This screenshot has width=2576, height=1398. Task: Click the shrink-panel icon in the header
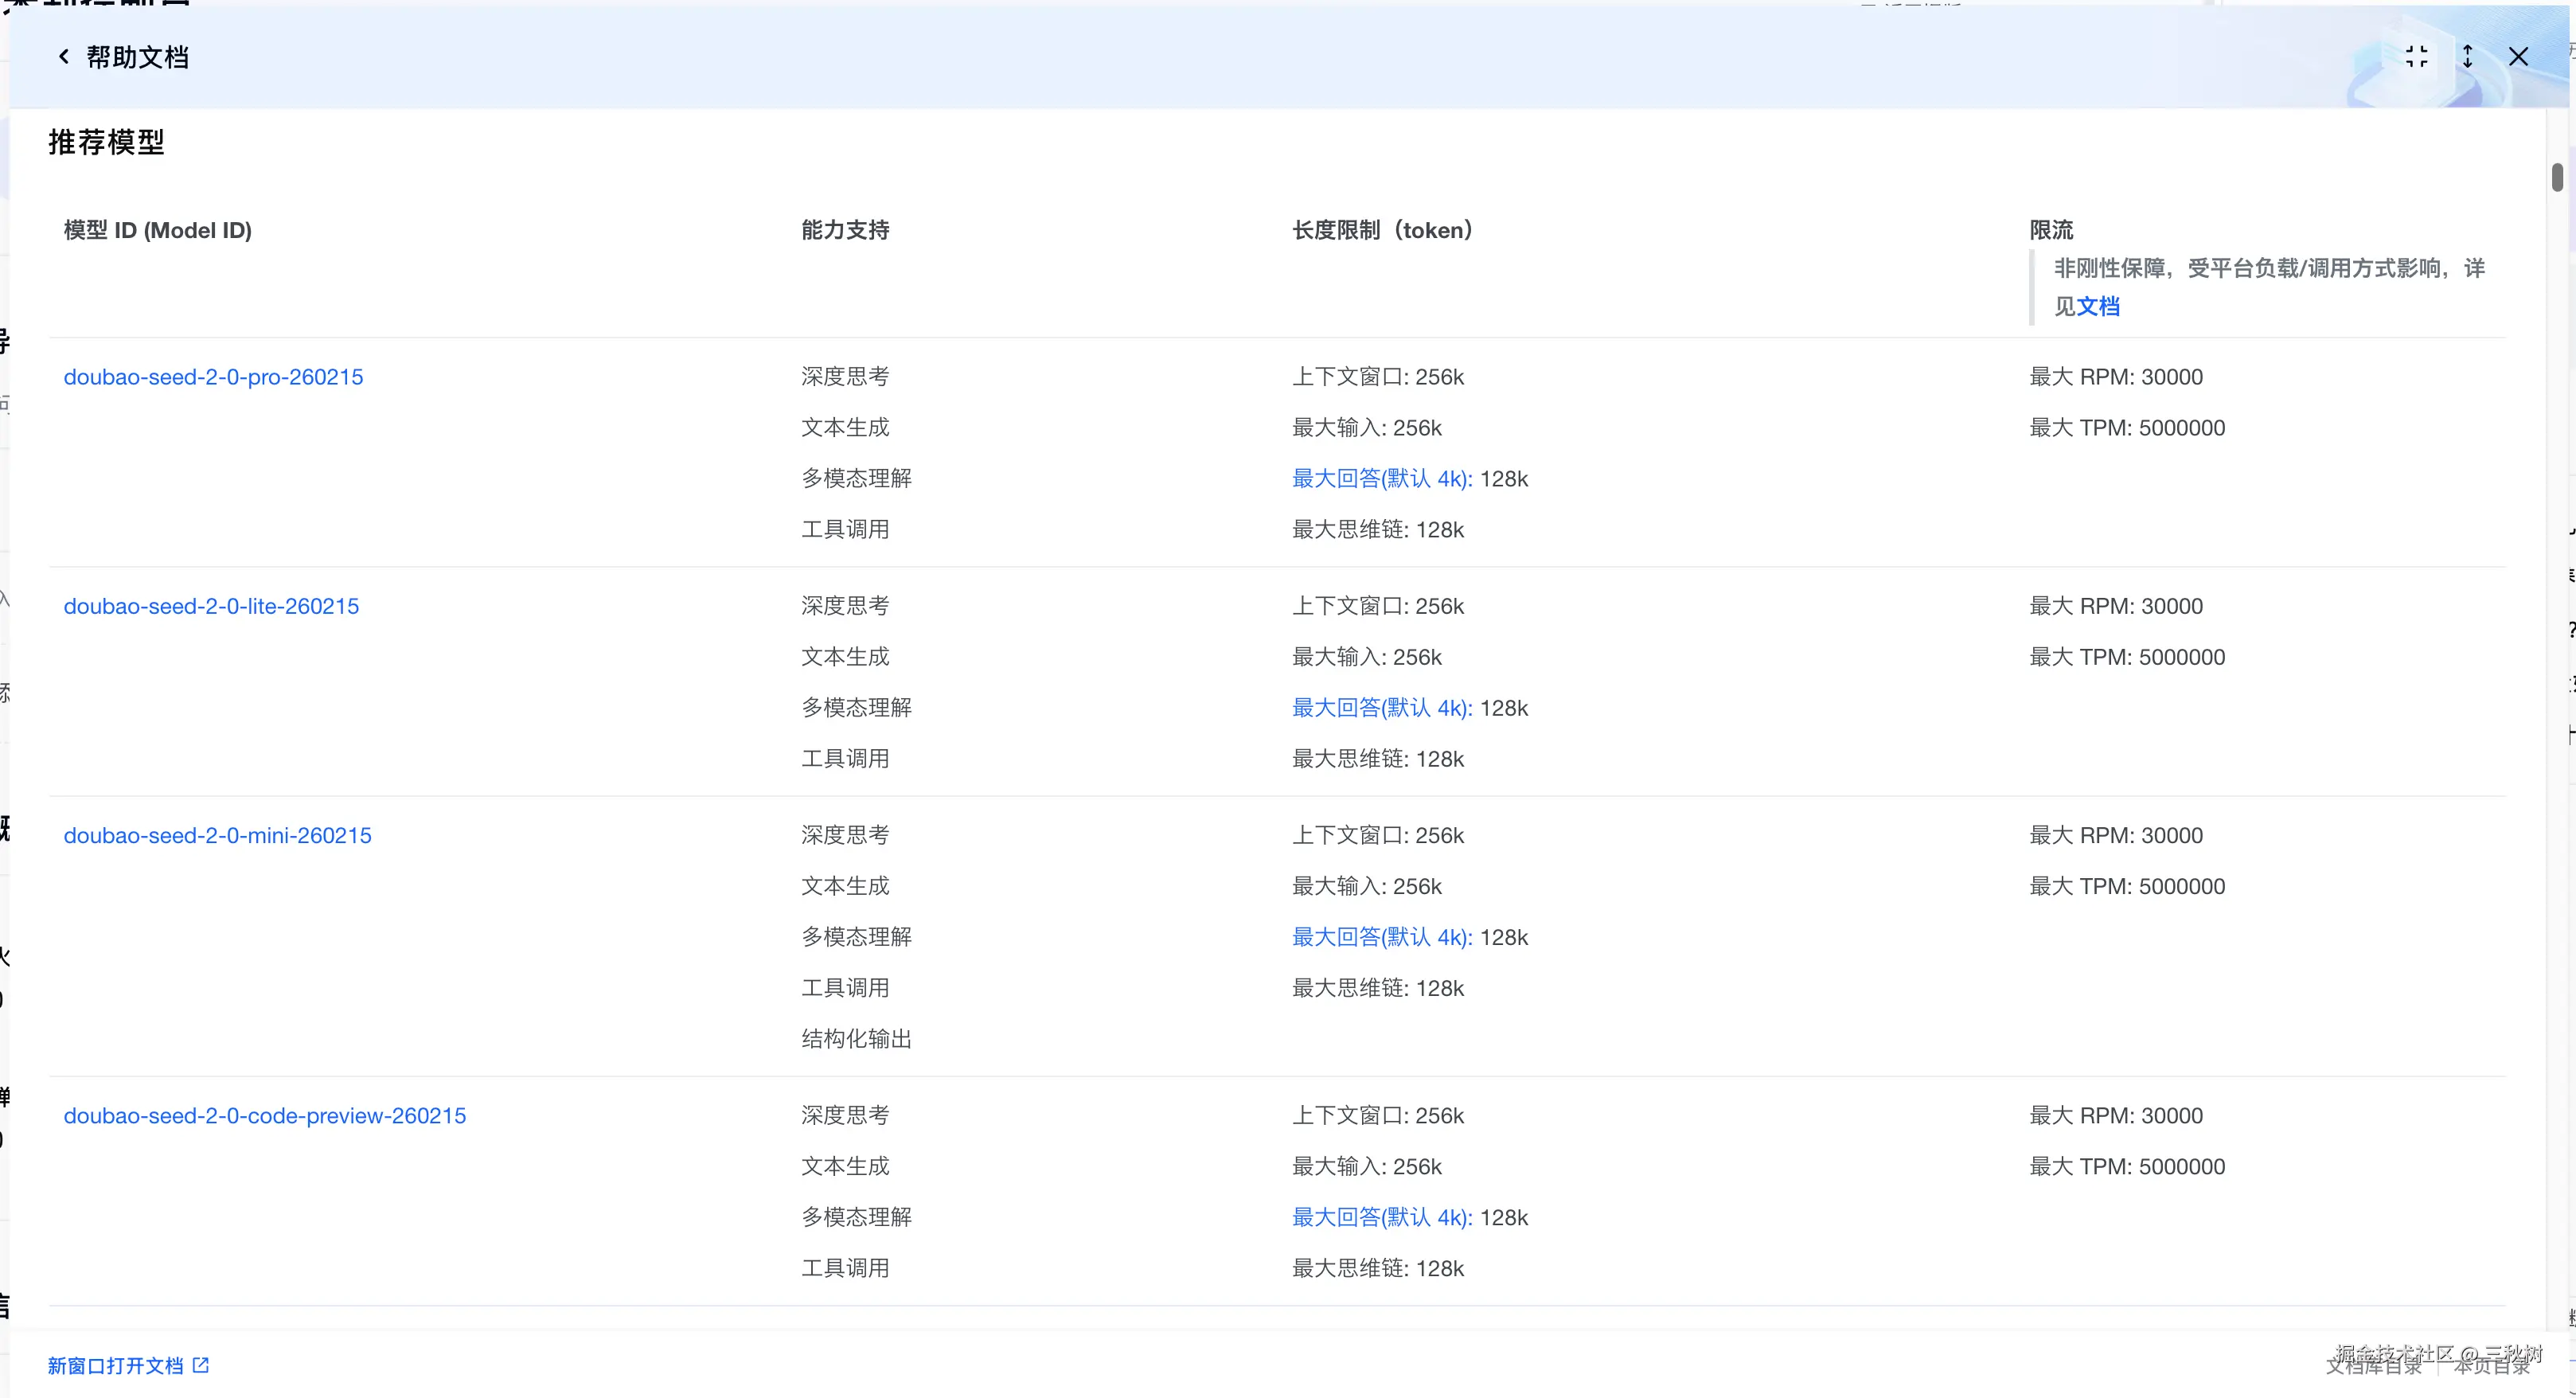pos(2416,57)
